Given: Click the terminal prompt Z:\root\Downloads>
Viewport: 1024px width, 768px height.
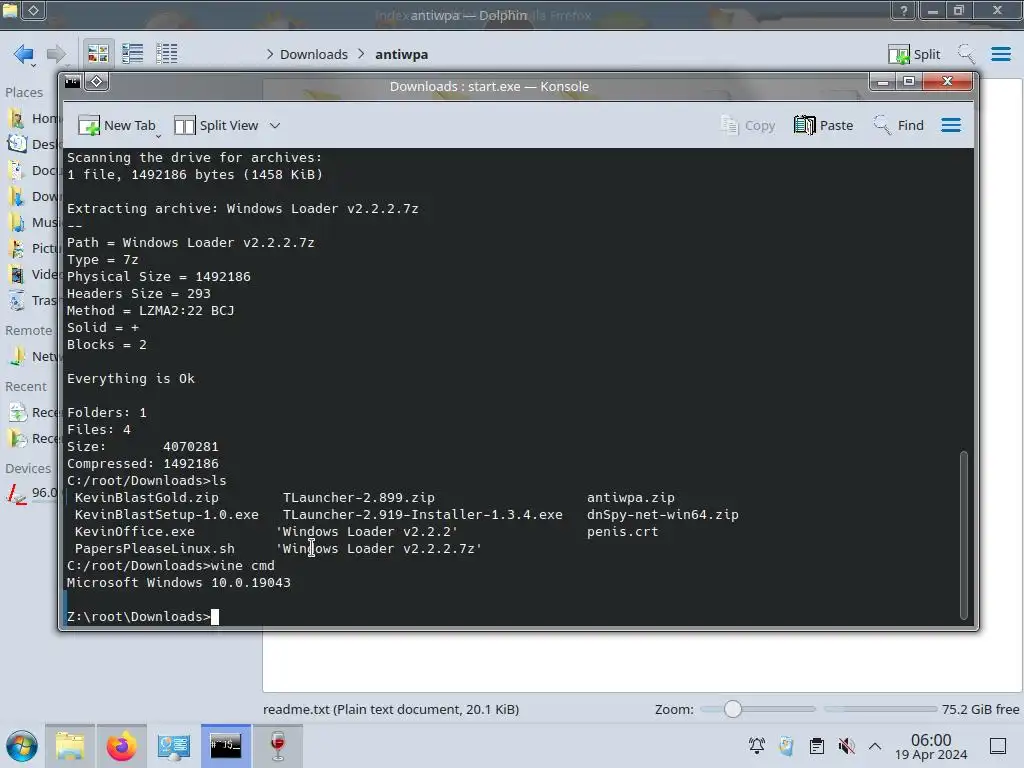Looking at the screenshot, I should coord(138,616).
